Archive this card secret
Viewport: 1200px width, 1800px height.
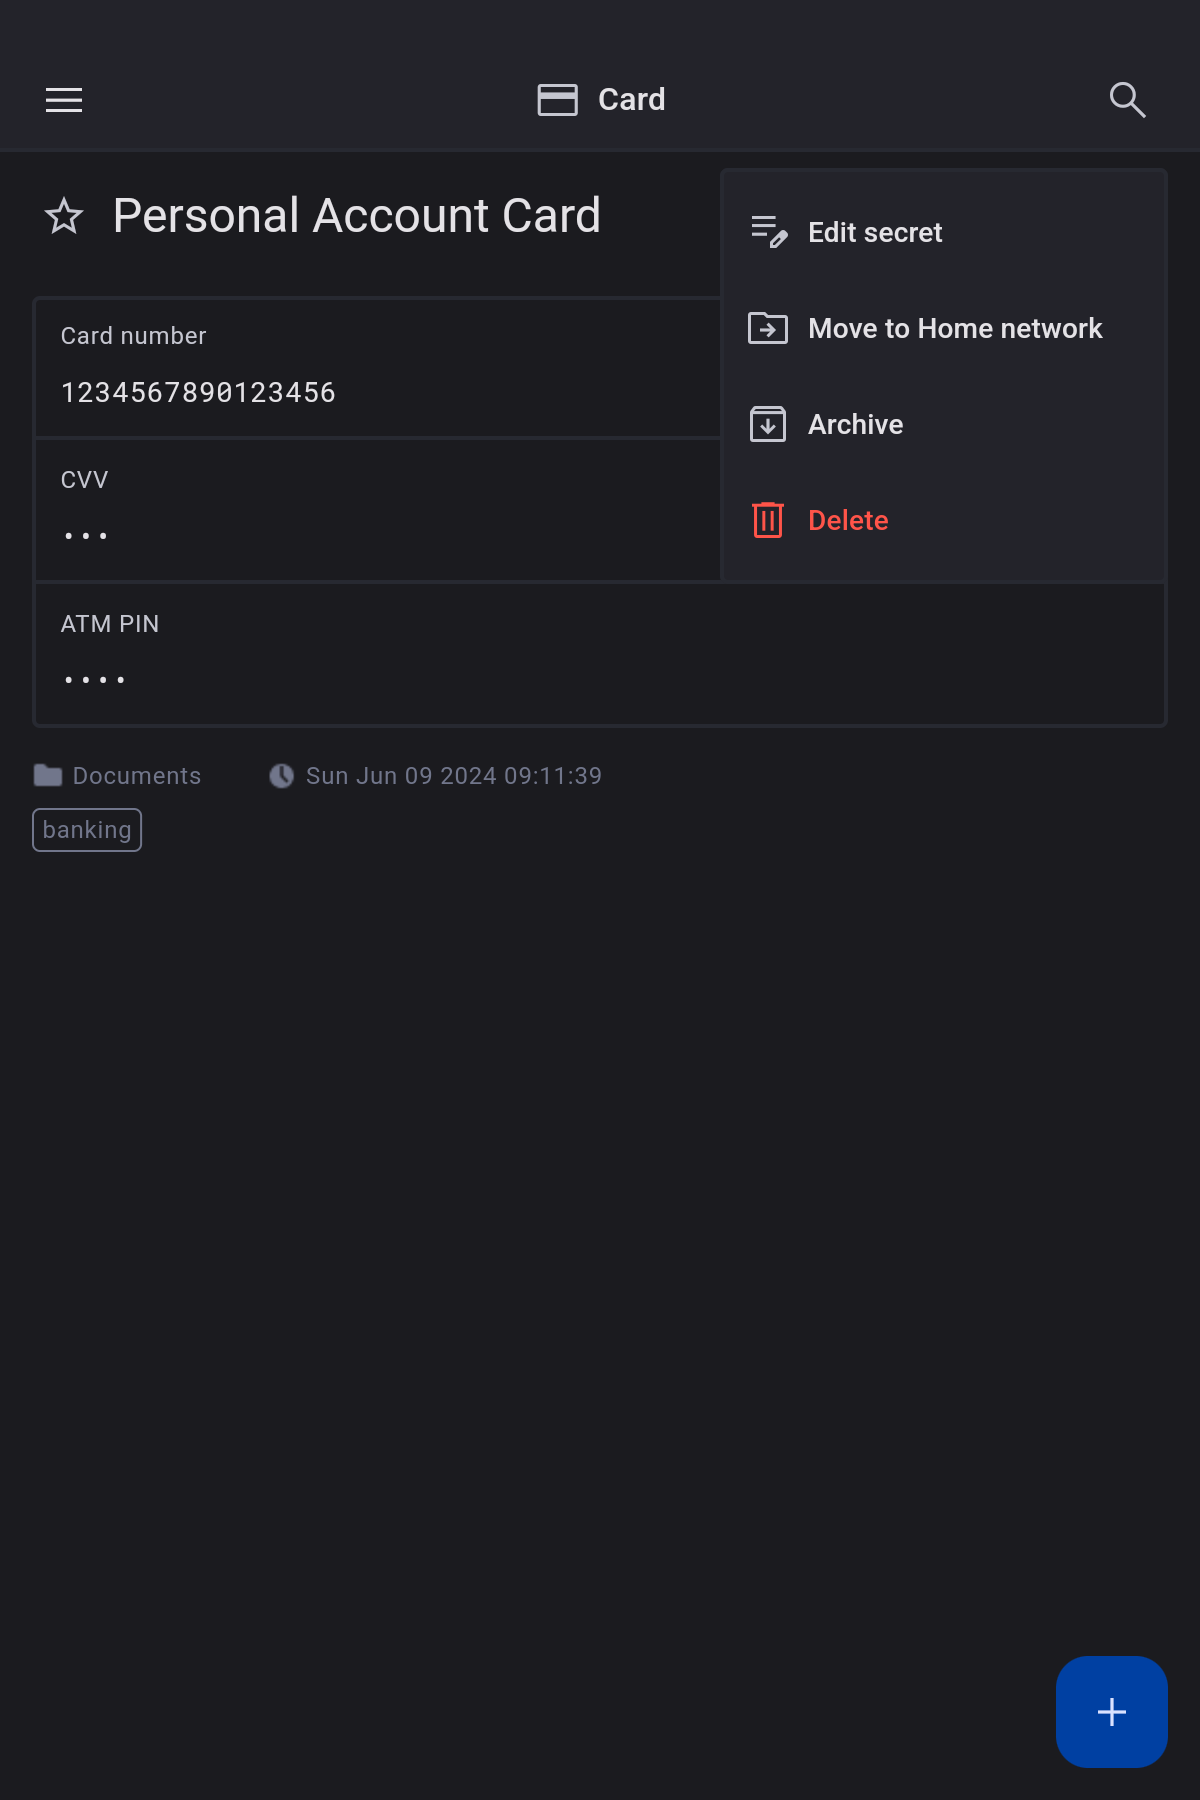click(x=855, y=425)
